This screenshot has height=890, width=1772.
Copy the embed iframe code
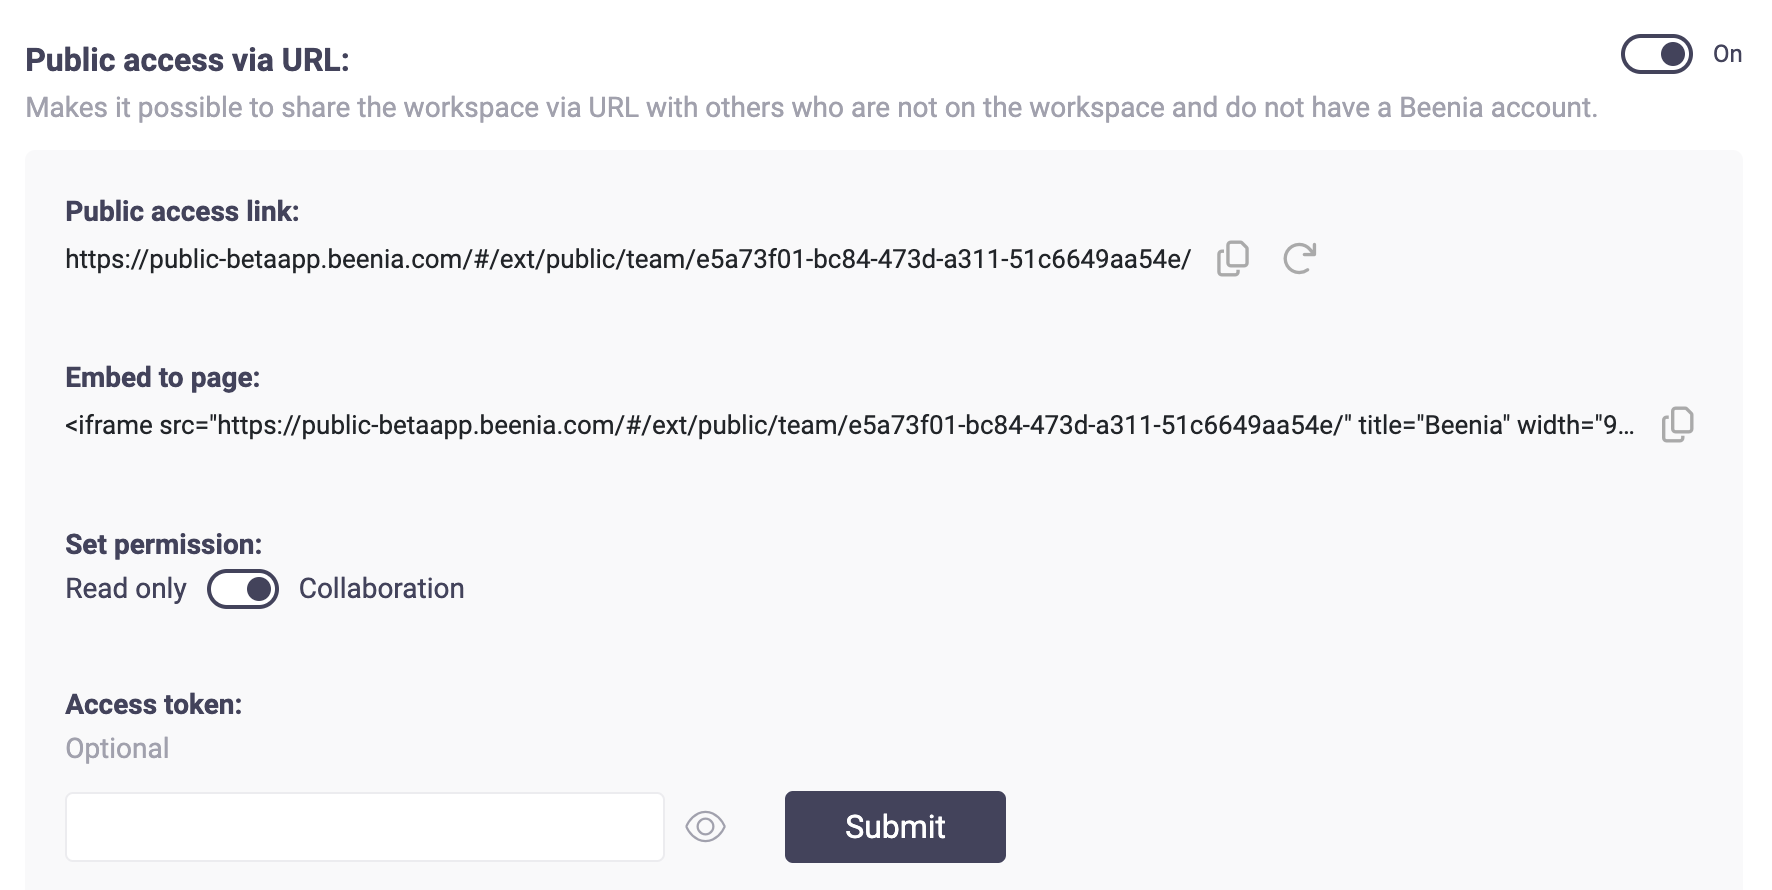click(x=1677, y=425)
